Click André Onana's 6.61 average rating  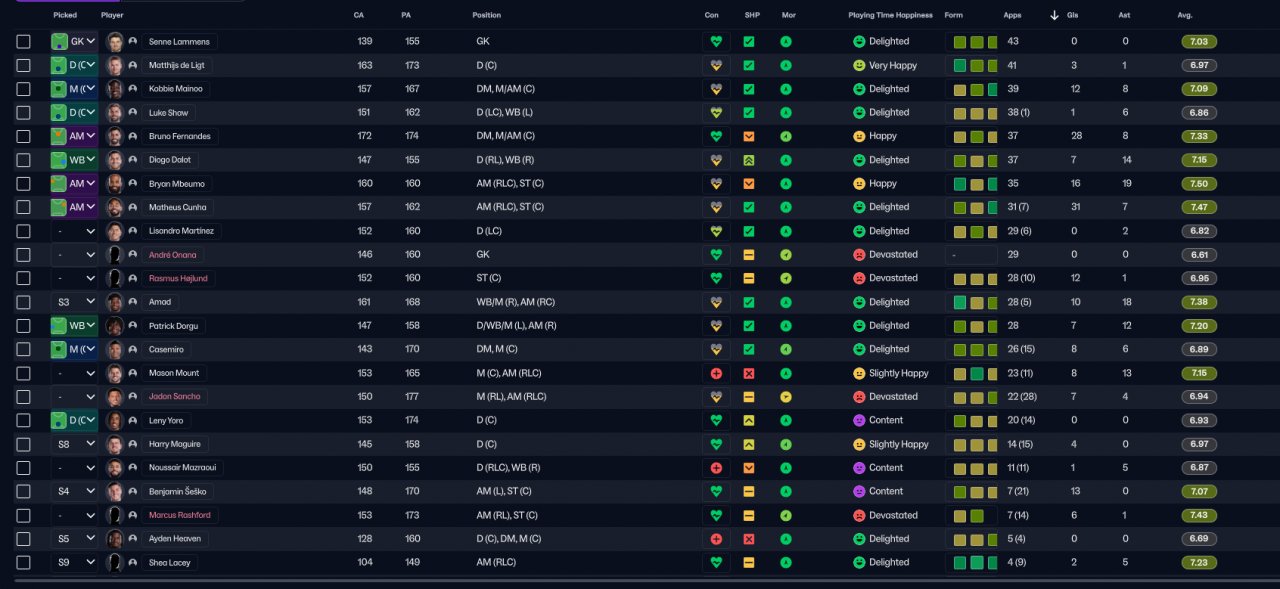[1199, 255]
